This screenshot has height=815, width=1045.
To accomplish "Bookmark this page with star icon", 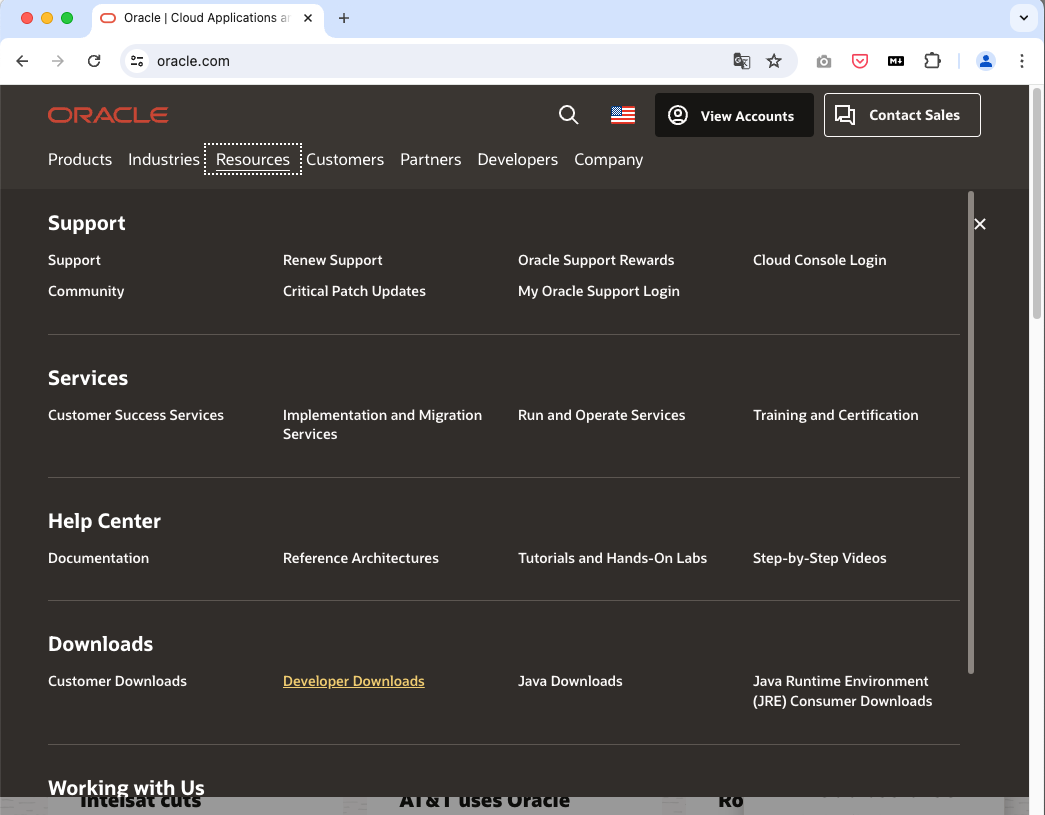I will [774, 61].
